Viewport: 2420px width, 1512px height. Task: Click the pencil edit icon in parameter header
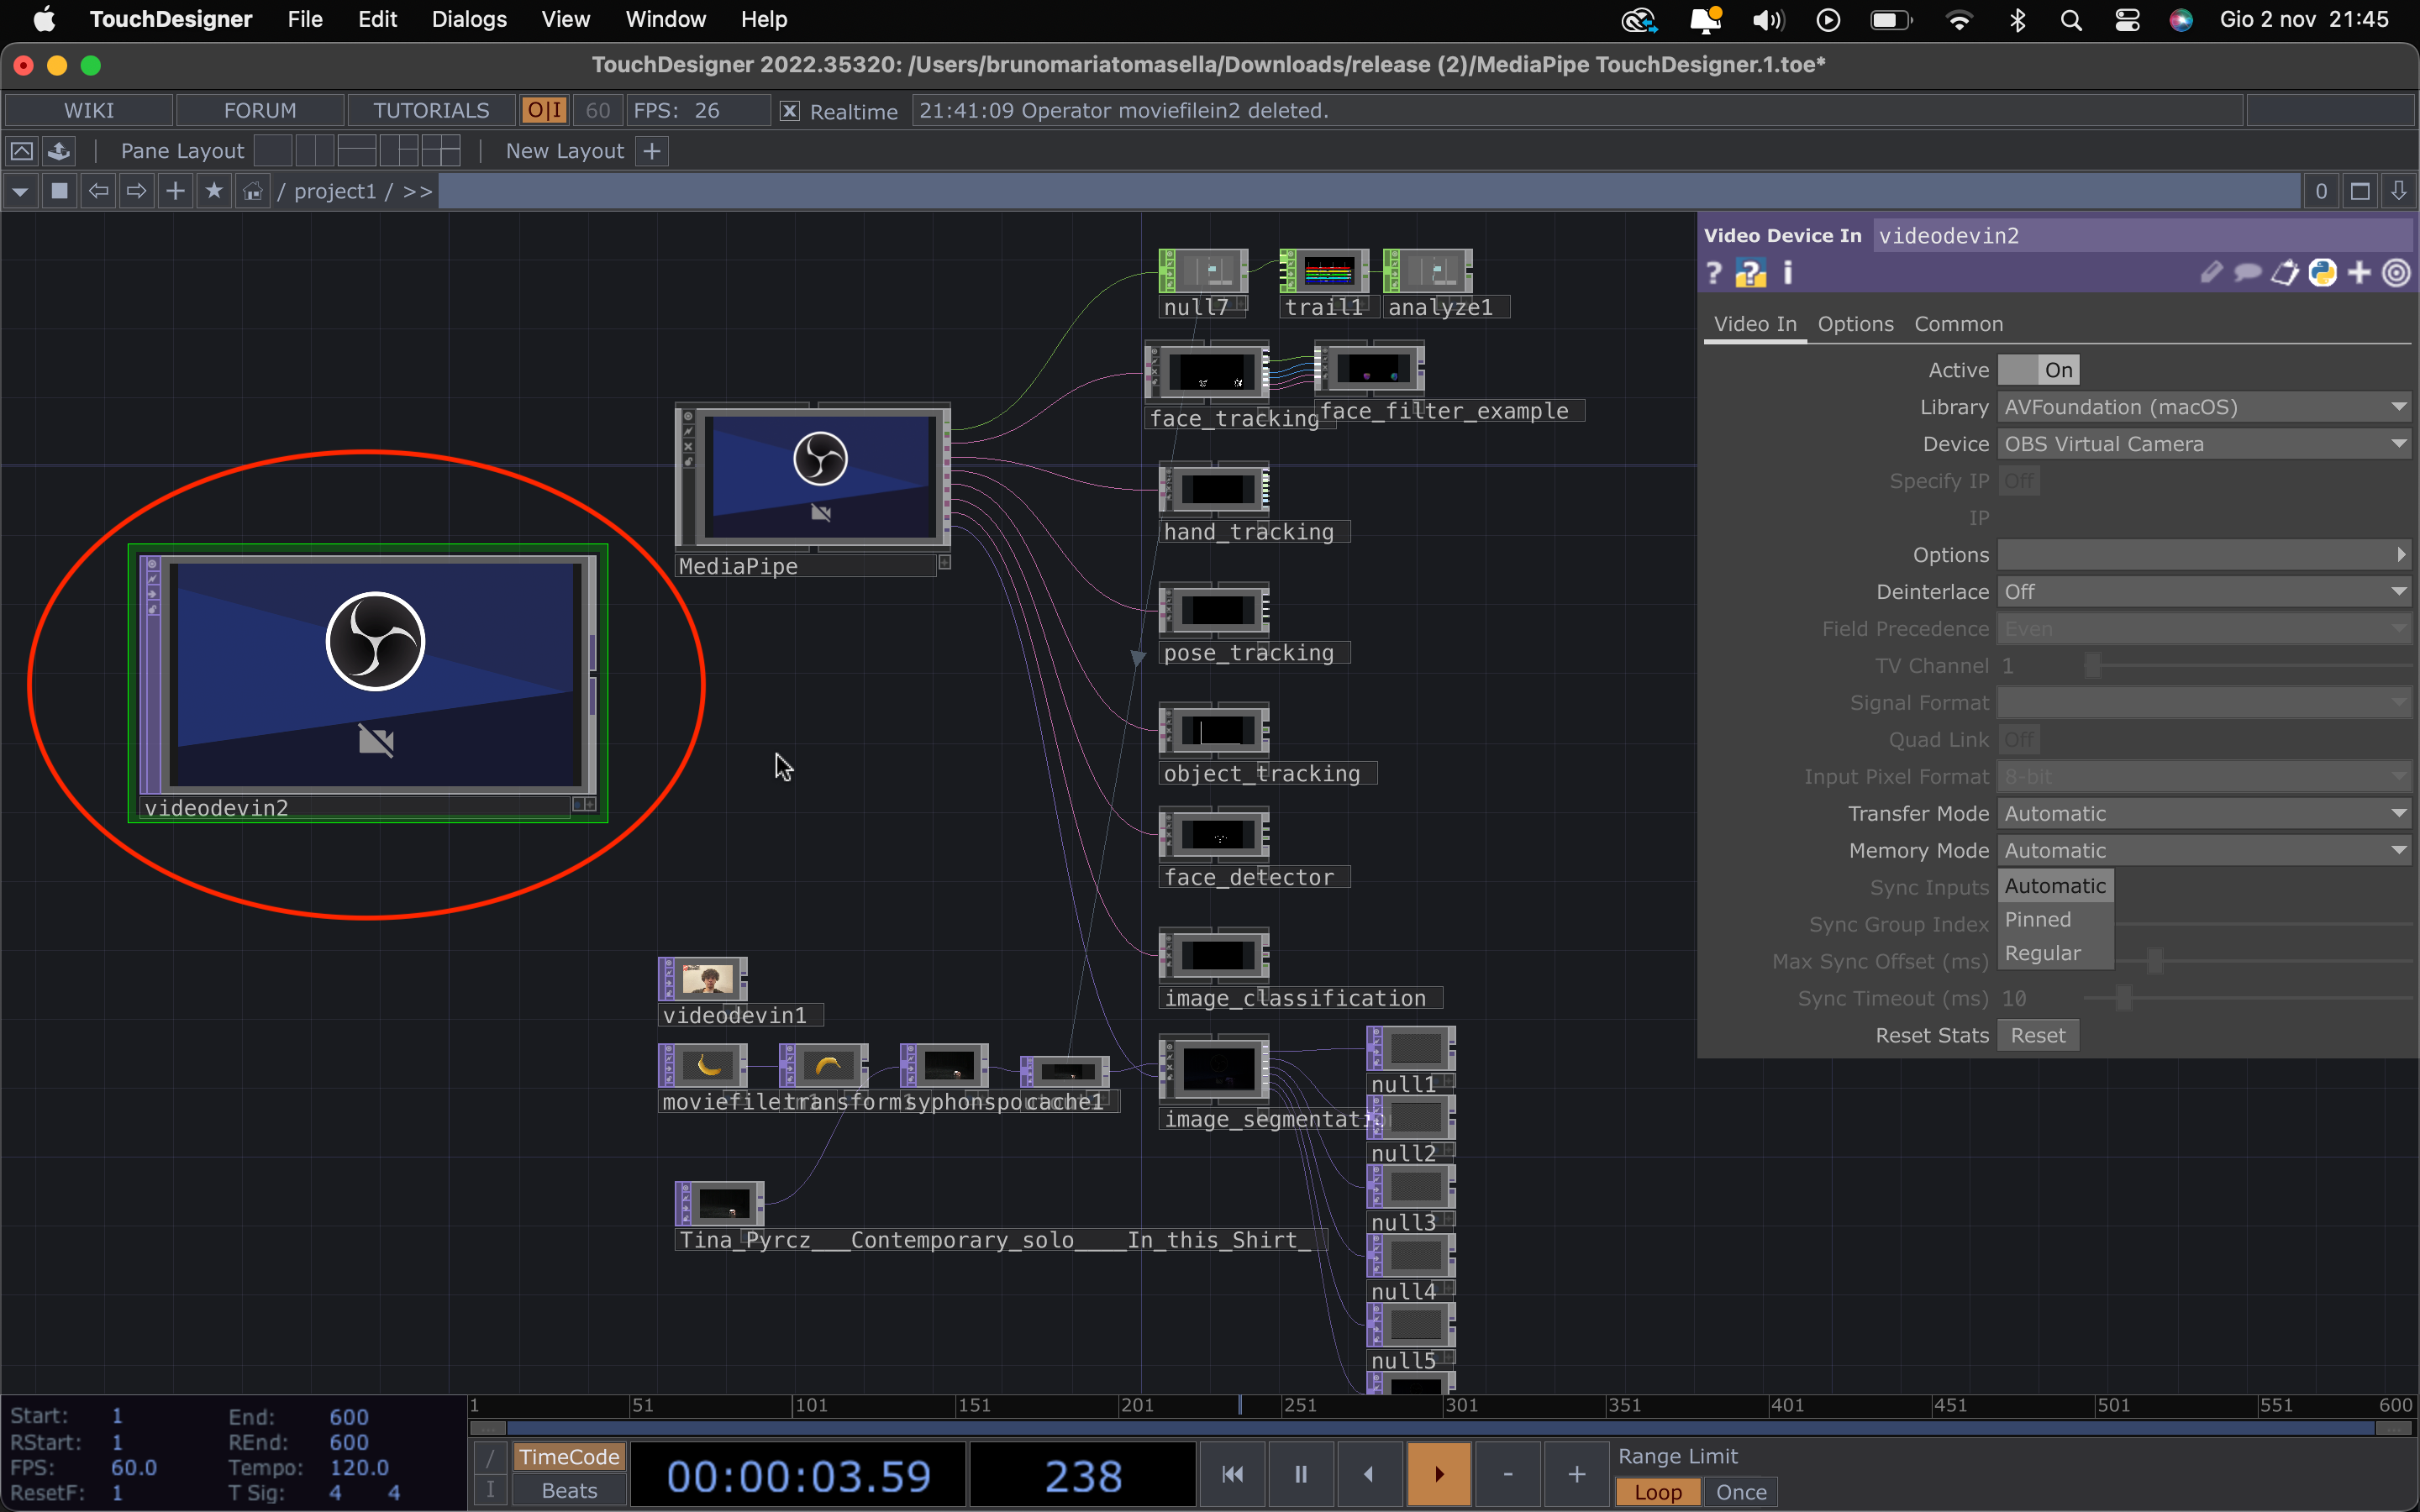click(2211, 273)
